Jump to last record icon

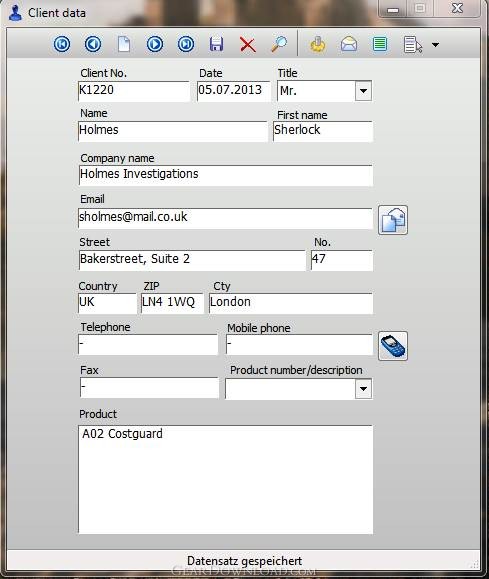pos(186,44)
